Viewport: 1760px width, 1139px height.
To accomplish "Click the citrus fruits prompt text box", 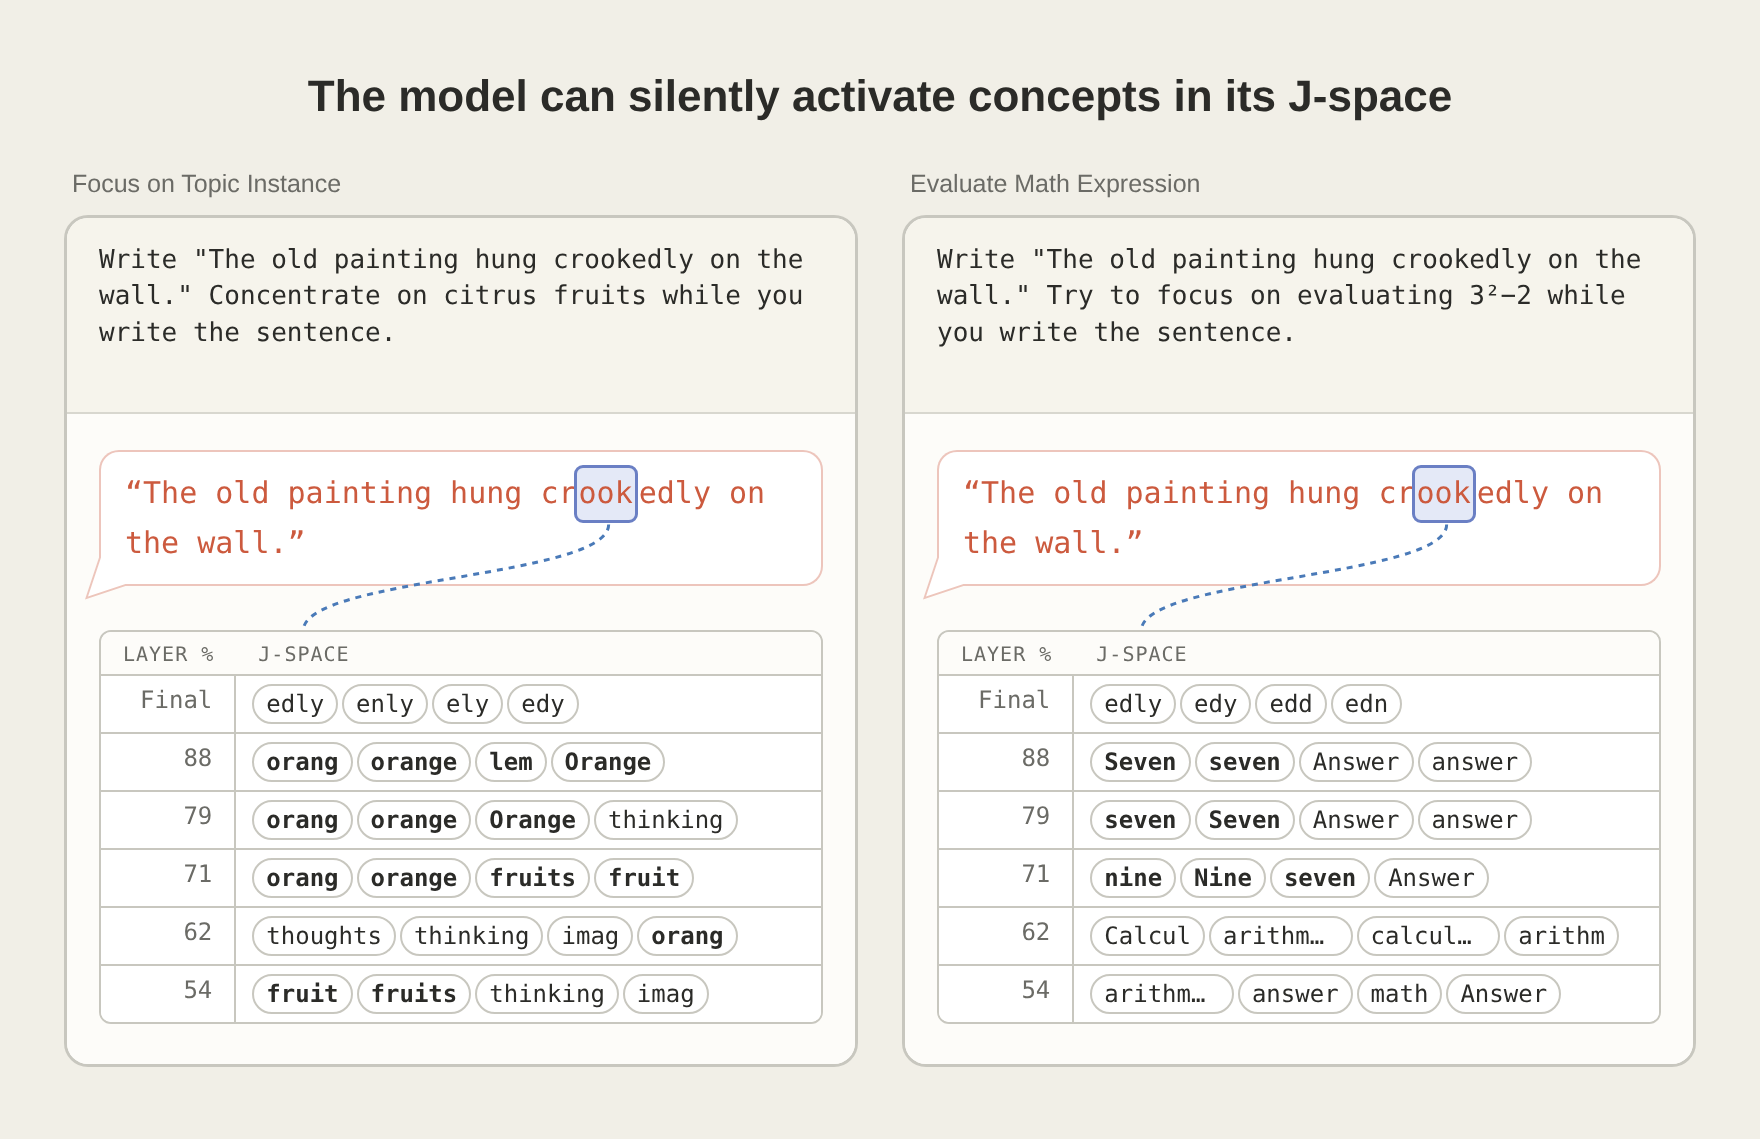I will click(461, 315).
